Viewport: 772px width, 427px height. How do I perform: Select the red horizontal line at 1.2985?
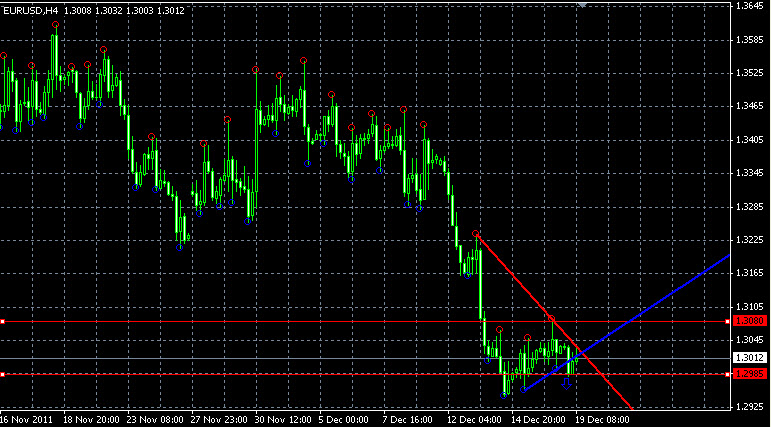coord(365,374)
